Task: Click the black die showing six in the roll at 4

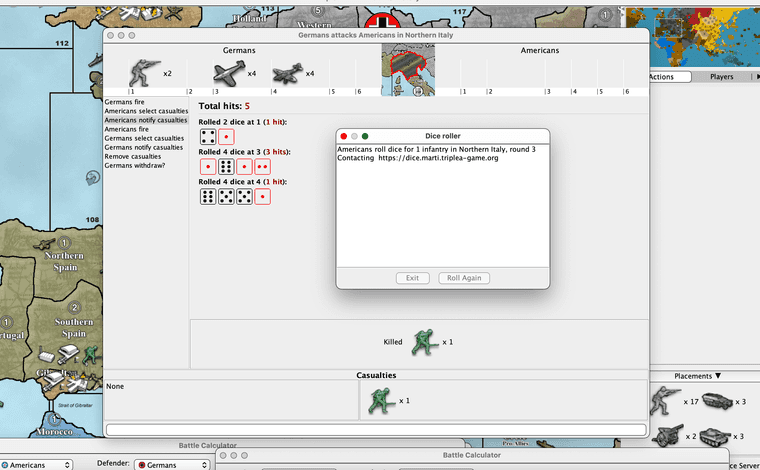Action: [208, 197]
